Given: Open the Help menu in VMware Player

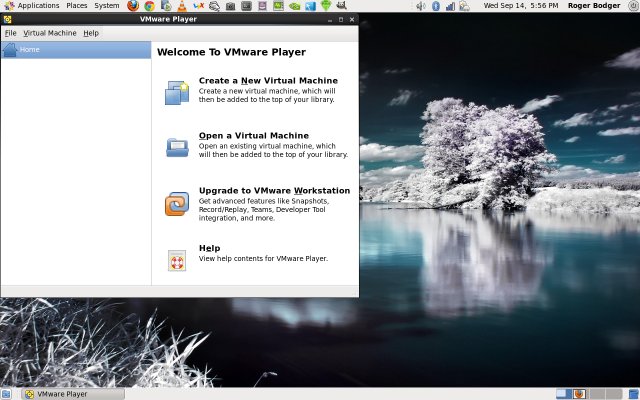Looking at the screenshot, I should click(91, 33).
